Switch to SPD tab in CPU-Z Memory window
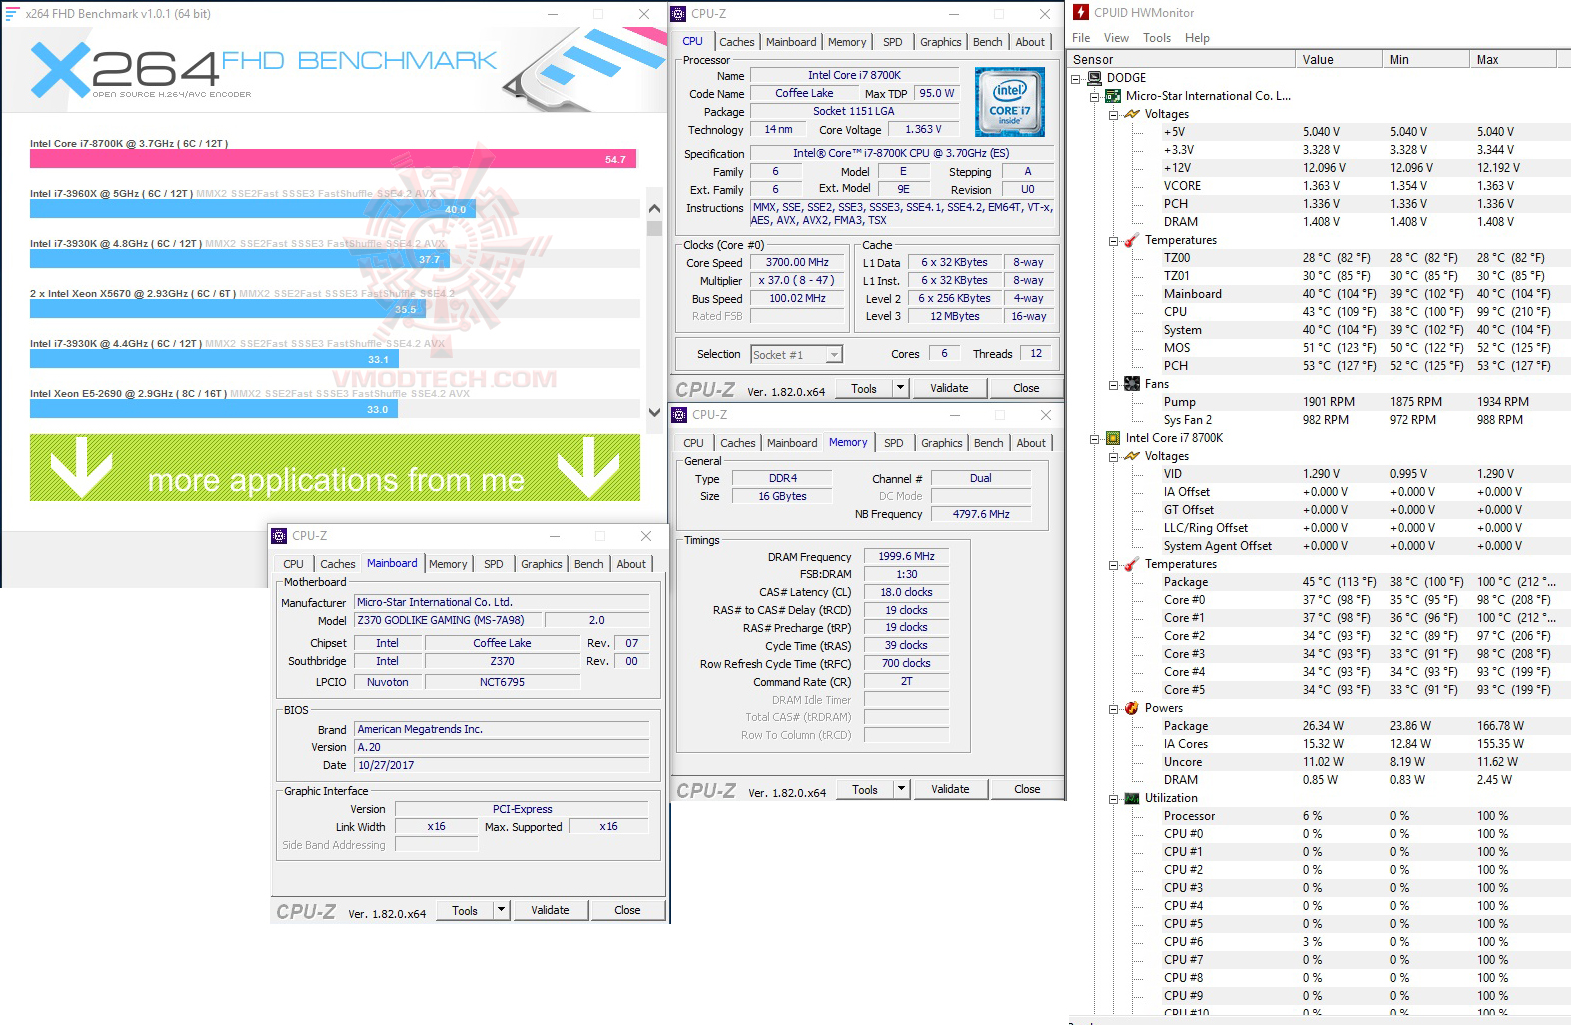1571x1025 pixels. pyautogui.click(x=894, y=443)
